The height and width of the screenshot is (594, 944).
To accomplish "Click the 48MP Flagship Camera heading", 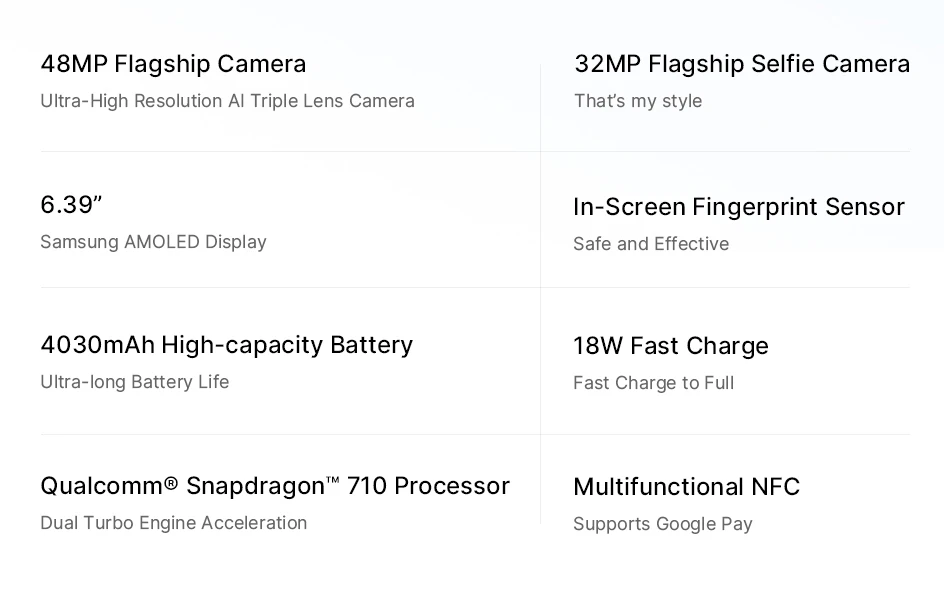I will (x=173, y=64).
